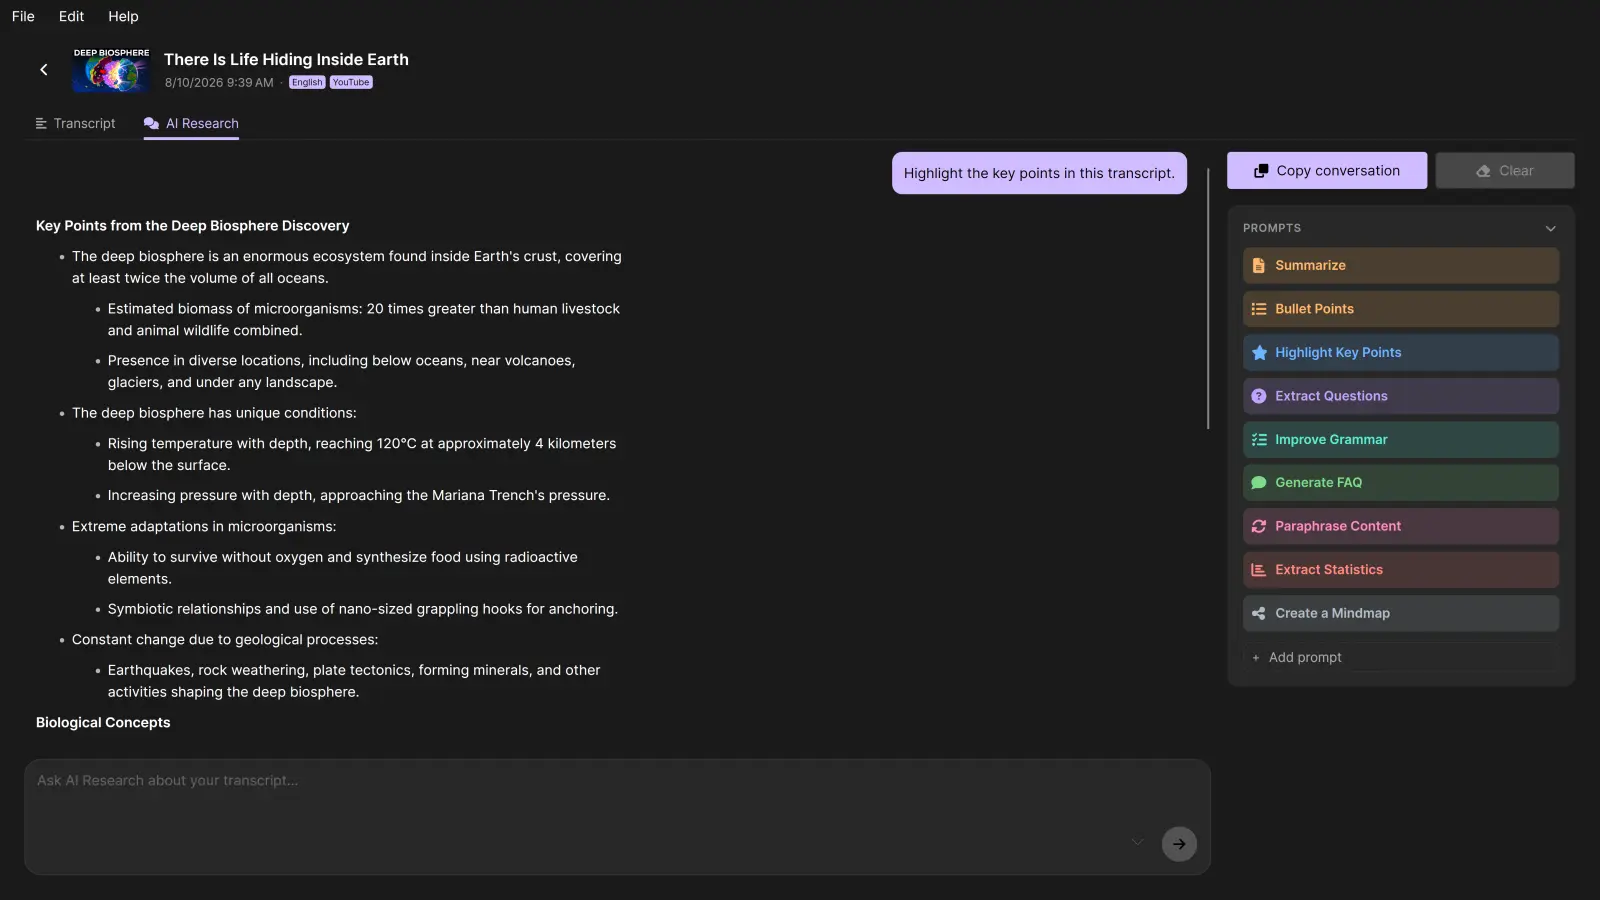Image resolution: width=1600 pixels, height=900 pixels.
Task: Click the English language tag
Action: (307, 83)
